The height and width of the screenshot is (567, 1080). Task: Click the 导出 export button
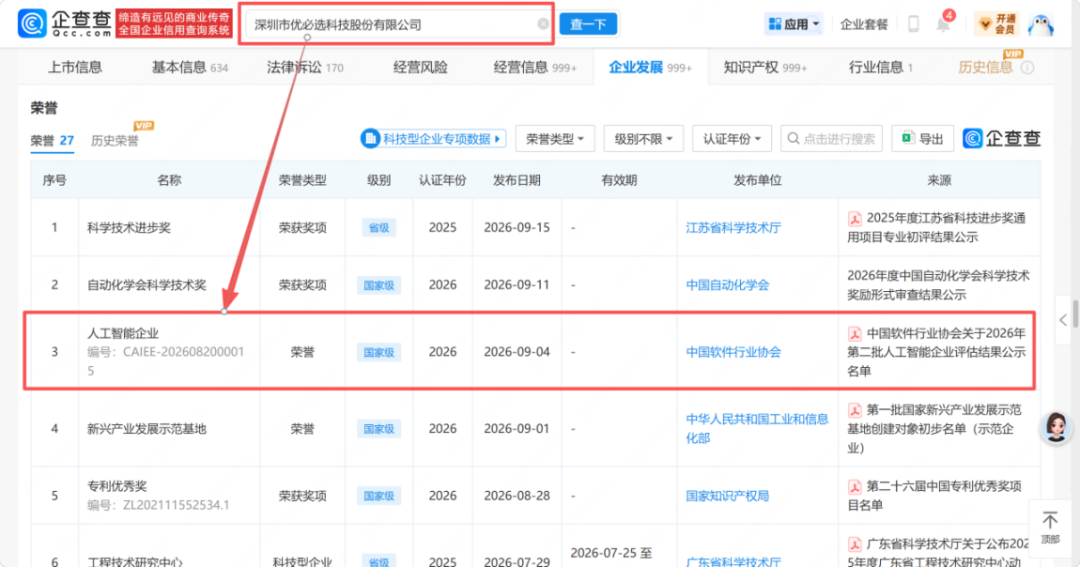923,138
